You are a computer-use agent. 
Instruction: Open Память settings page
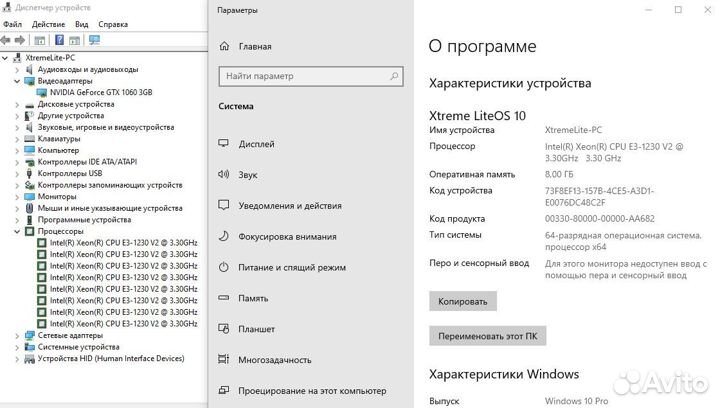click(253, 298)
